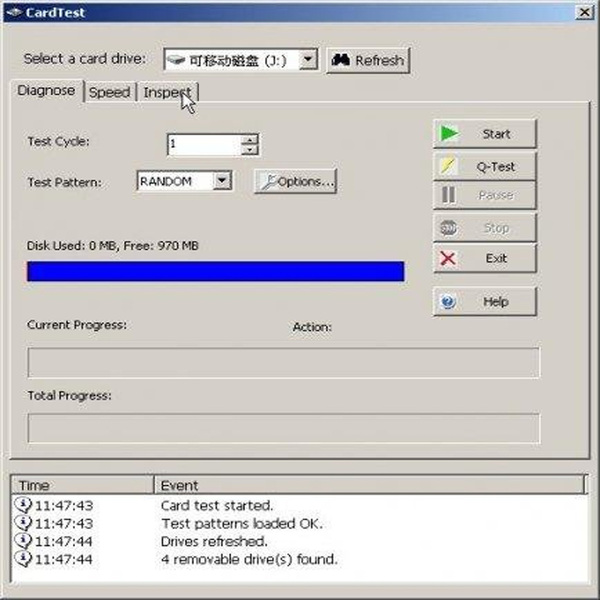Run a quick test with Q-Test
This screenshot has height=600, width=600.
tap(485, 166)
